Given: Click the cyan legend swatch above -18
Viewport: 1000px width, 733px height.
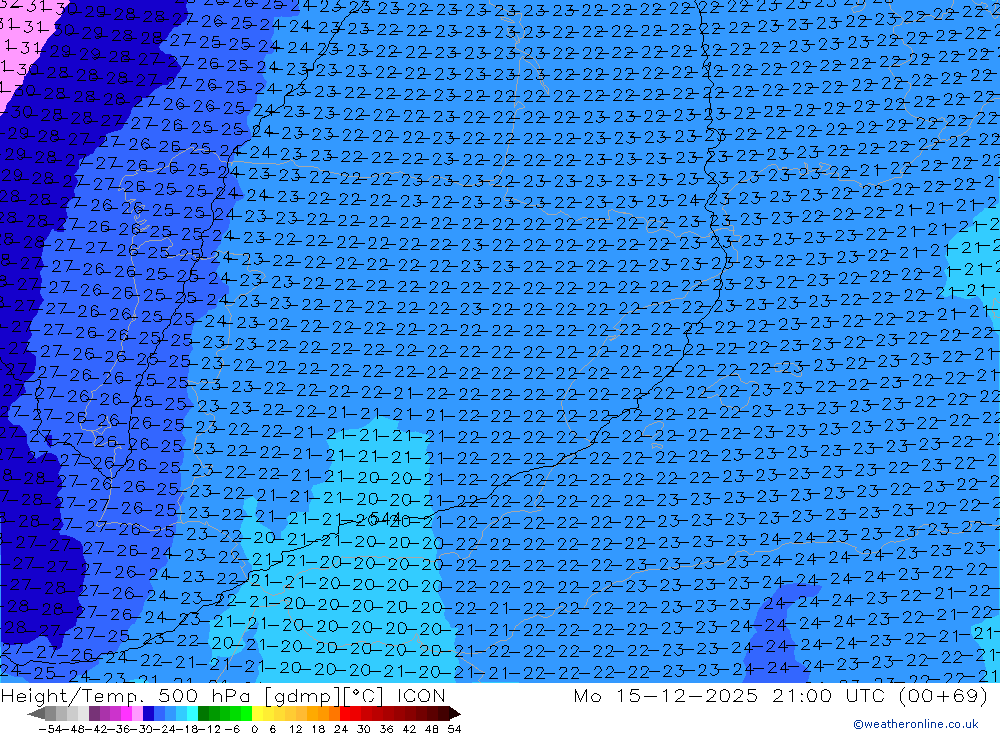Looking at the screenshot, I should pos(192,714).
